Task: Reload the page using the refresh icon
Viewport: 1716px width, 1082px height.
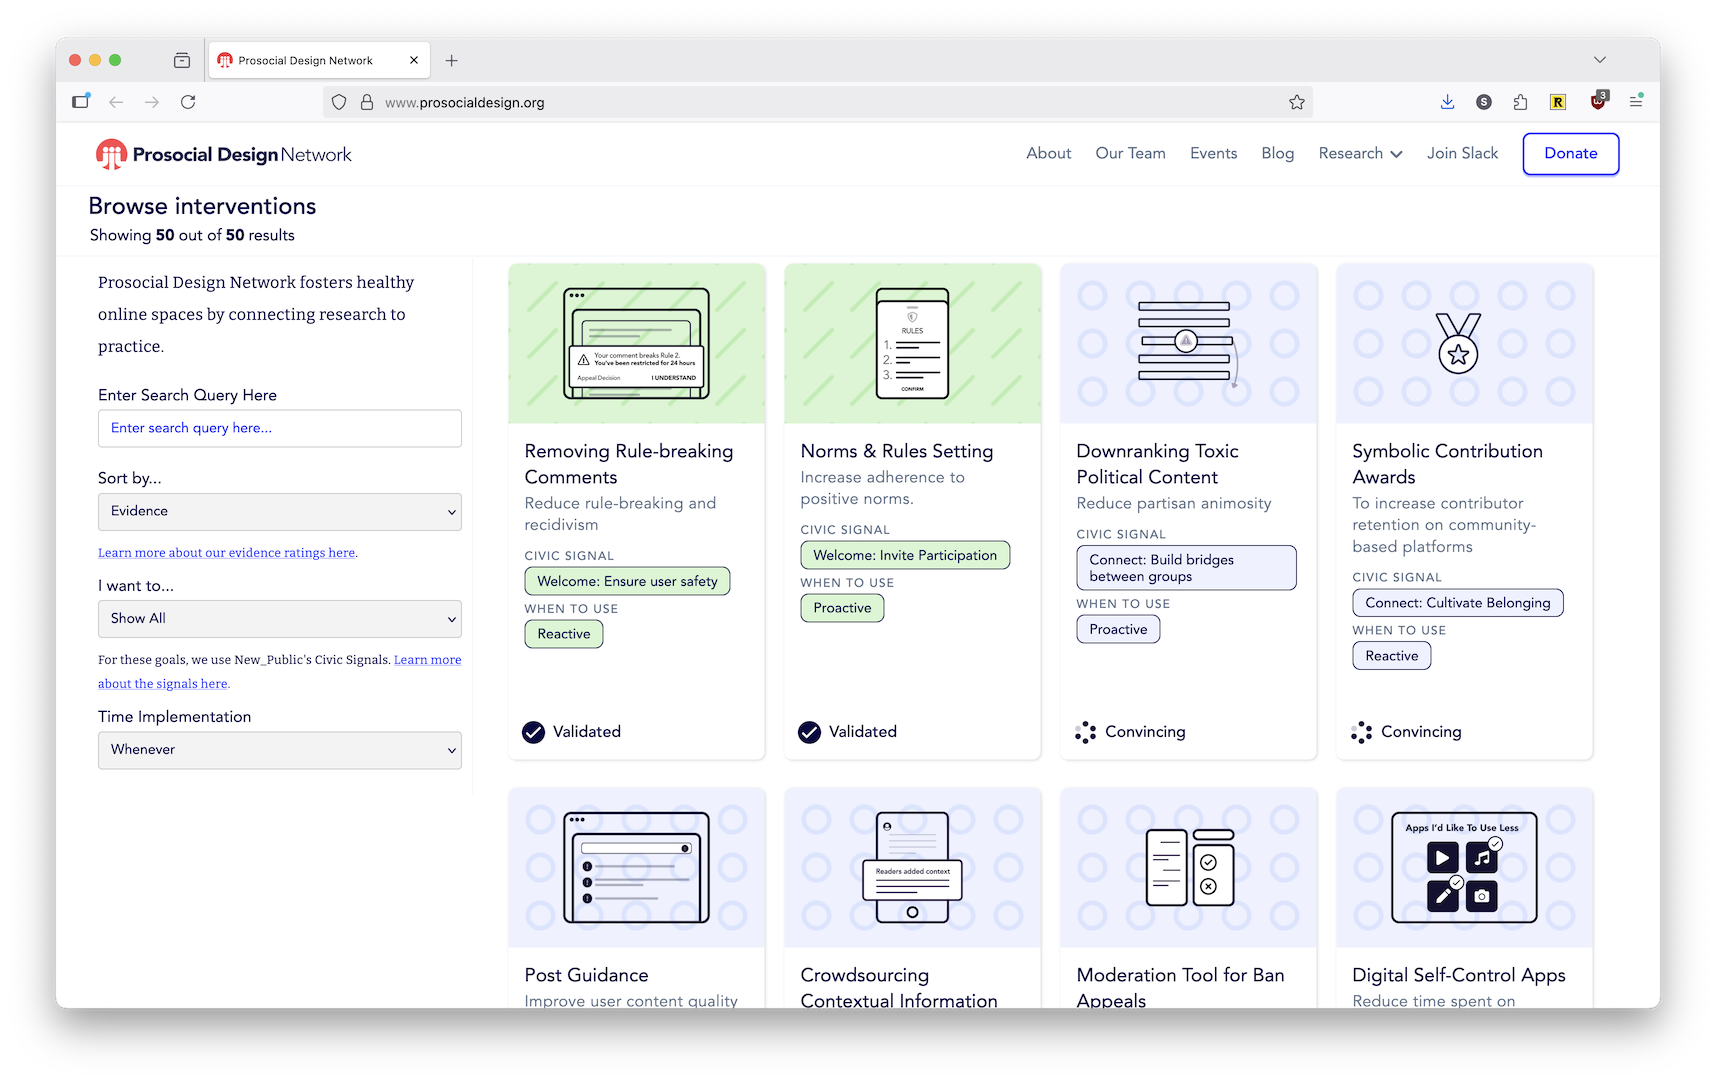Action: pyautogui.click(x=187, y=101)
